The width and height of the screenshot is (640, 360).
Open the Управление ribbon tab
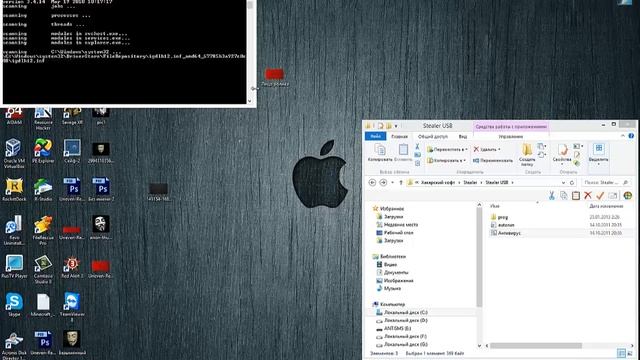[x=511, y=137]
